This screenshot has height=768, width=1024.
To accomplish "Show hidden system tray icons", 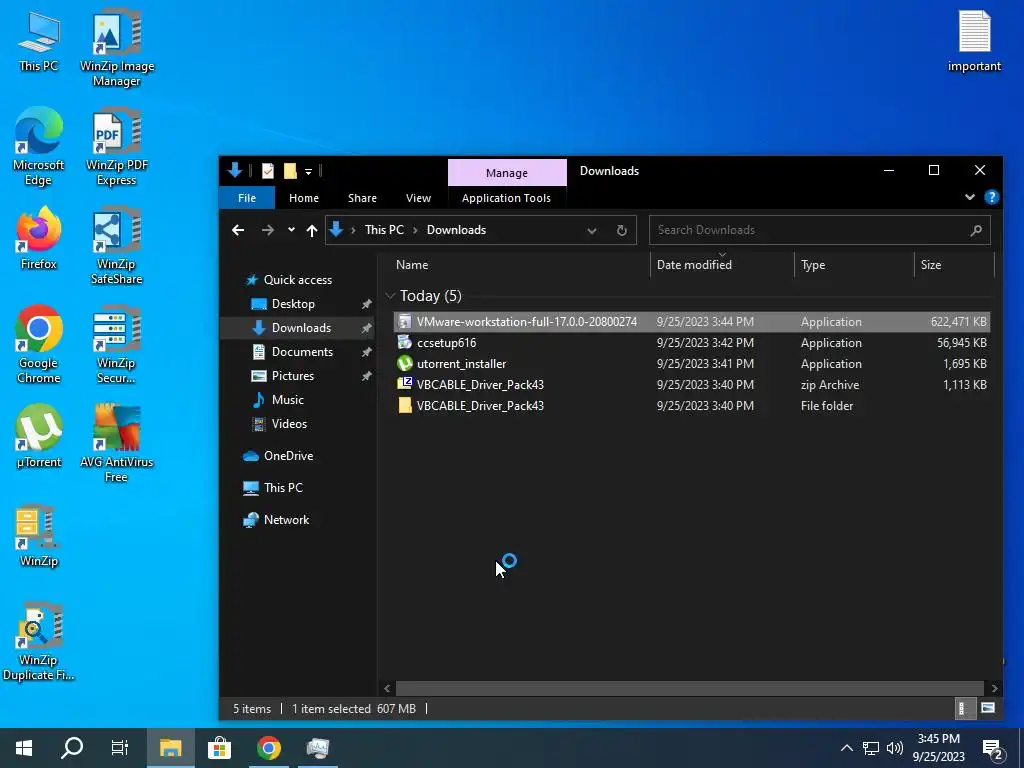I will click(846, 748).
